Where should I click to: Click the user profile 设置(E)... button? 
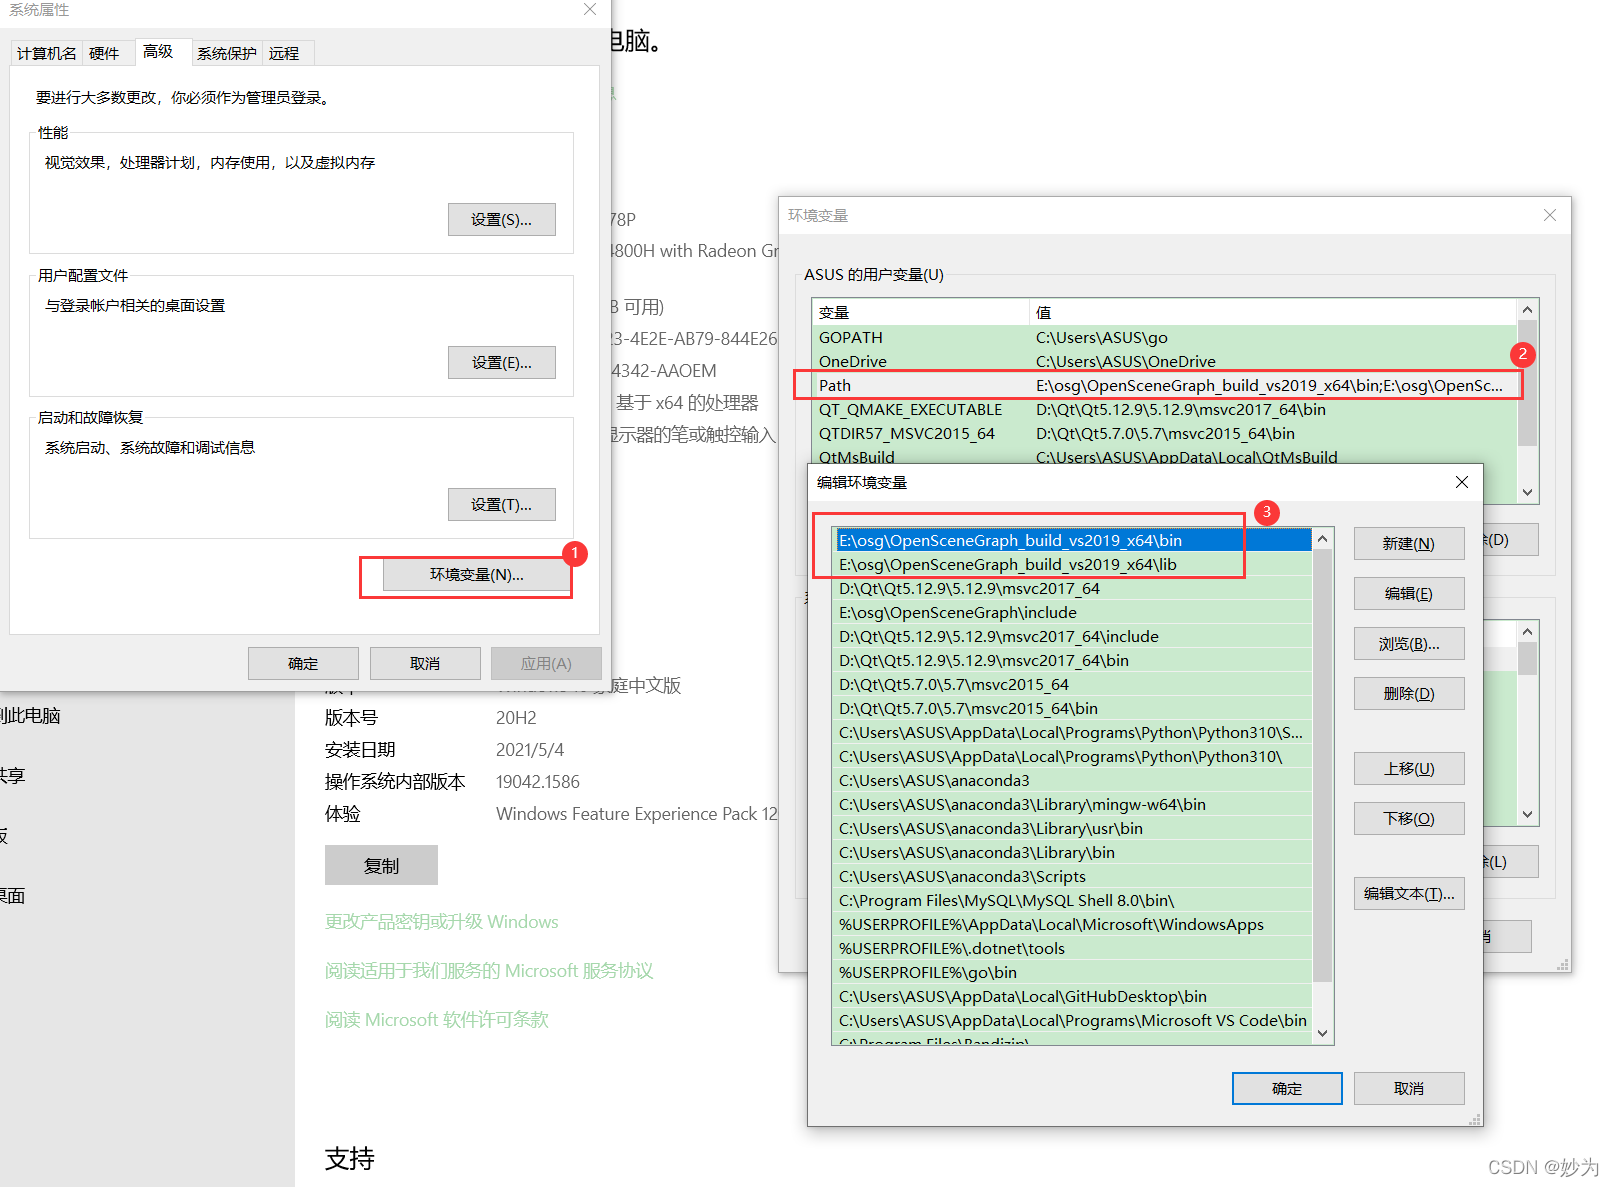click(x=501, y=363)
